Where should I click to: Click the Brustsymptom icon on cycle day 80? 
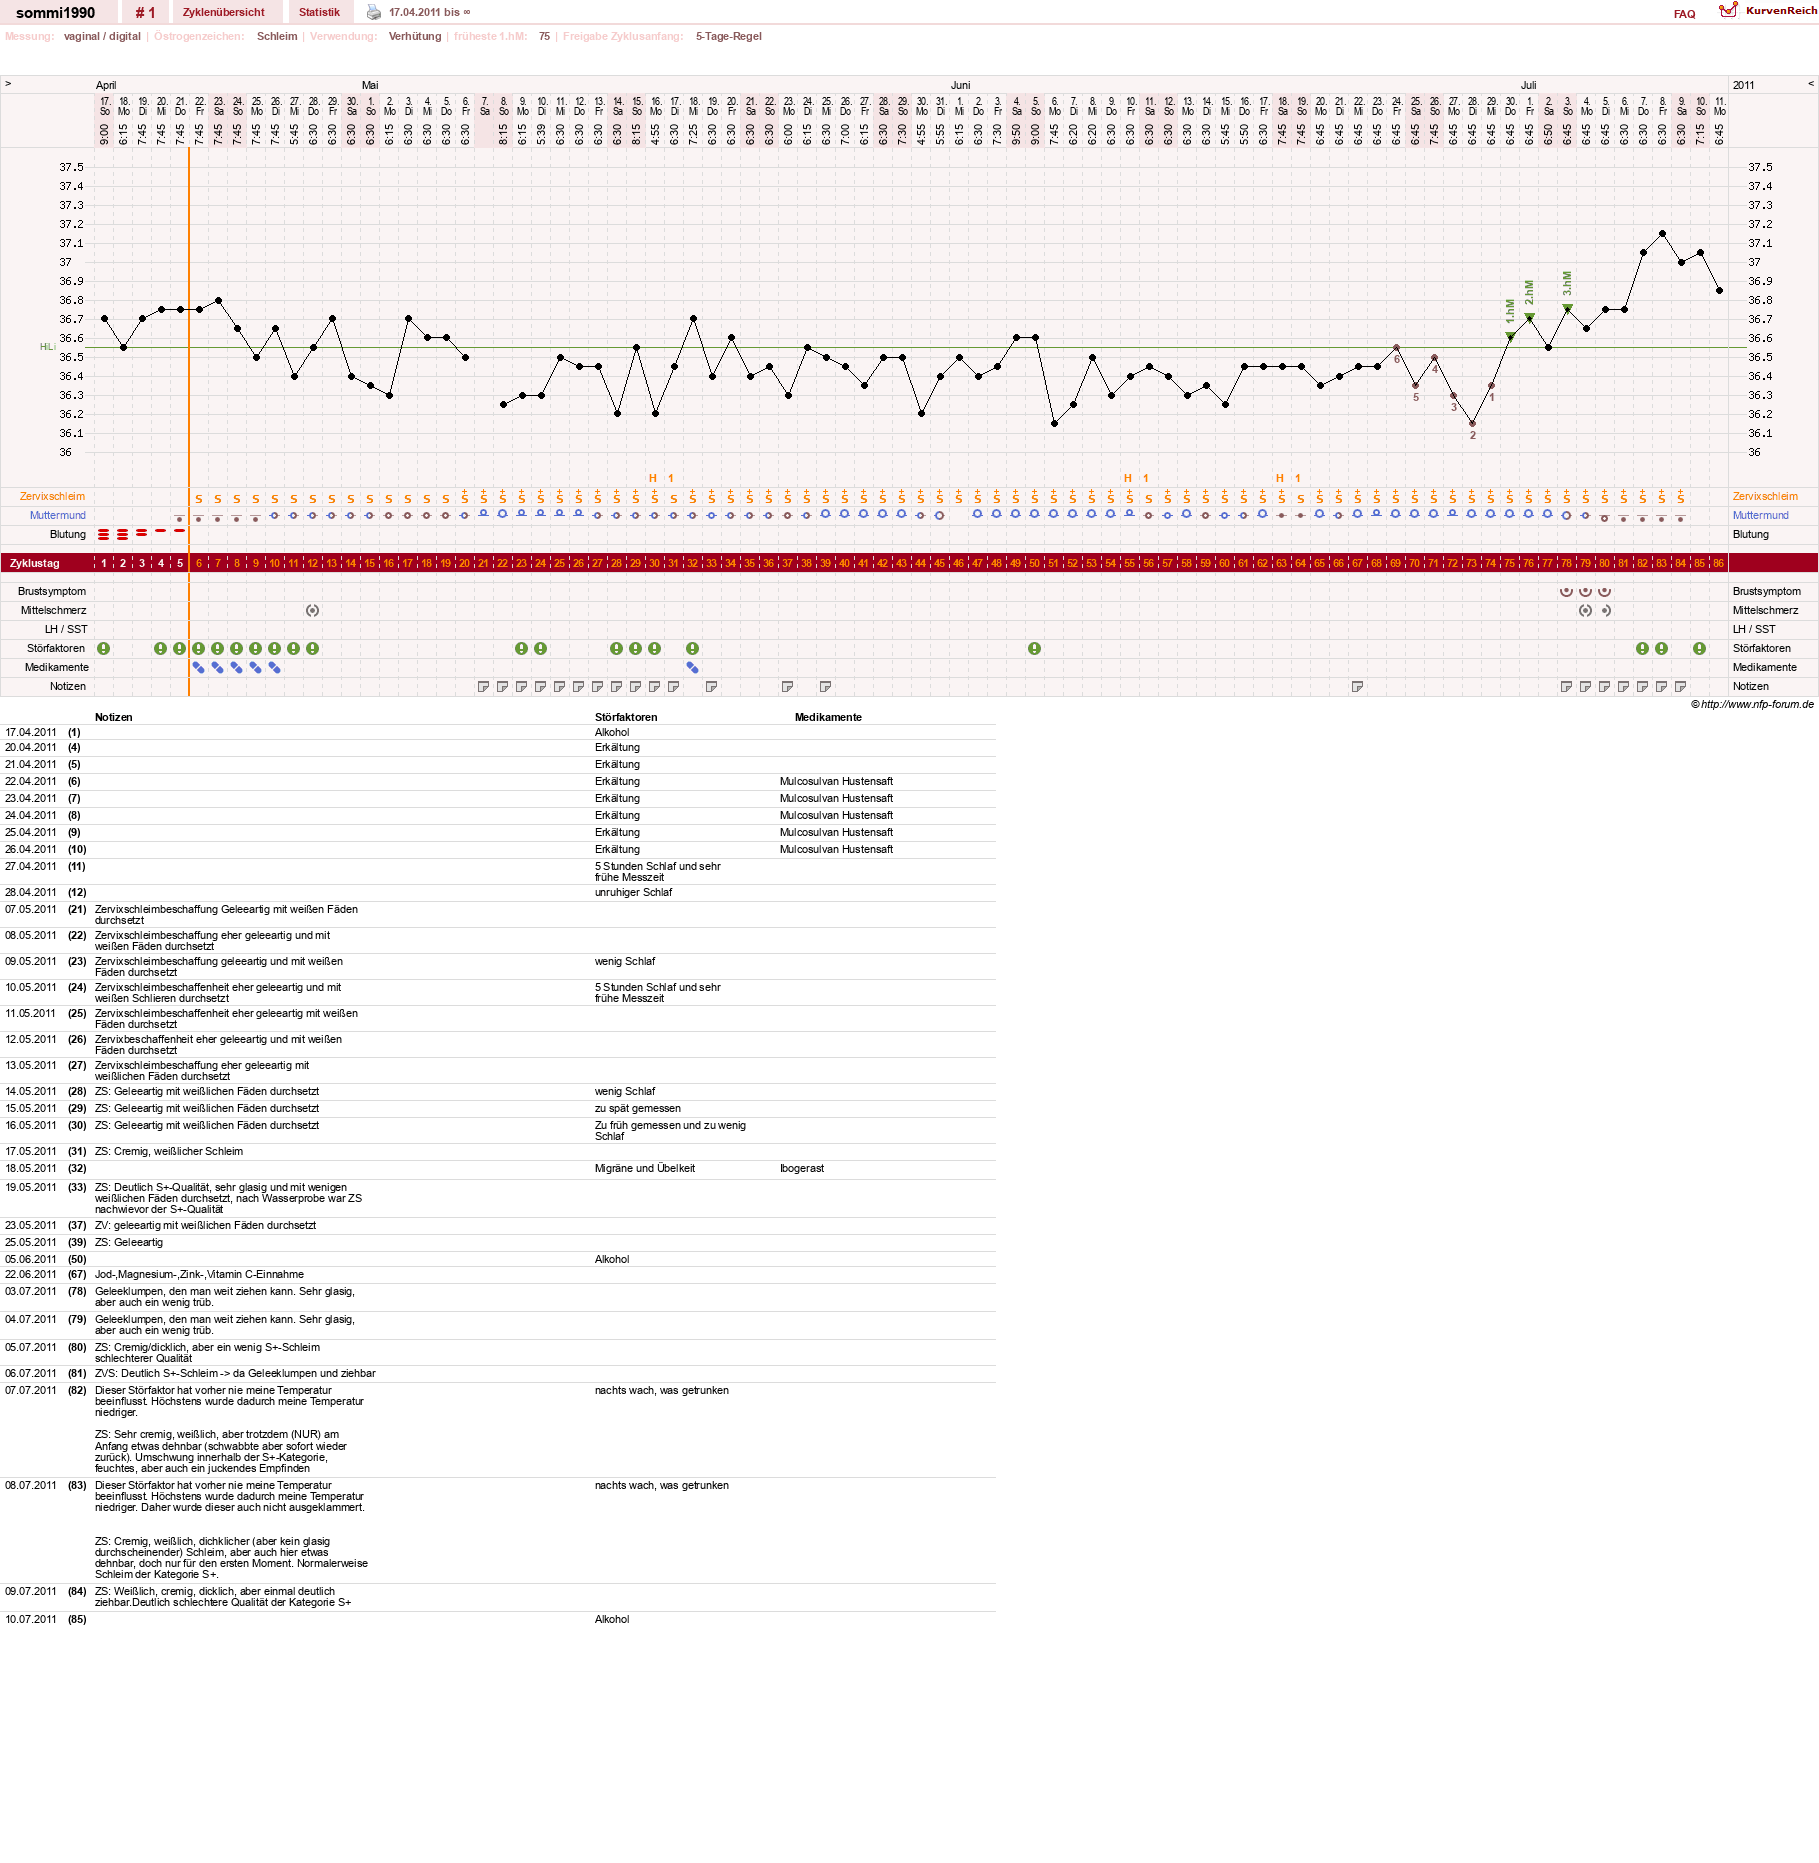tap(1605, 591)
